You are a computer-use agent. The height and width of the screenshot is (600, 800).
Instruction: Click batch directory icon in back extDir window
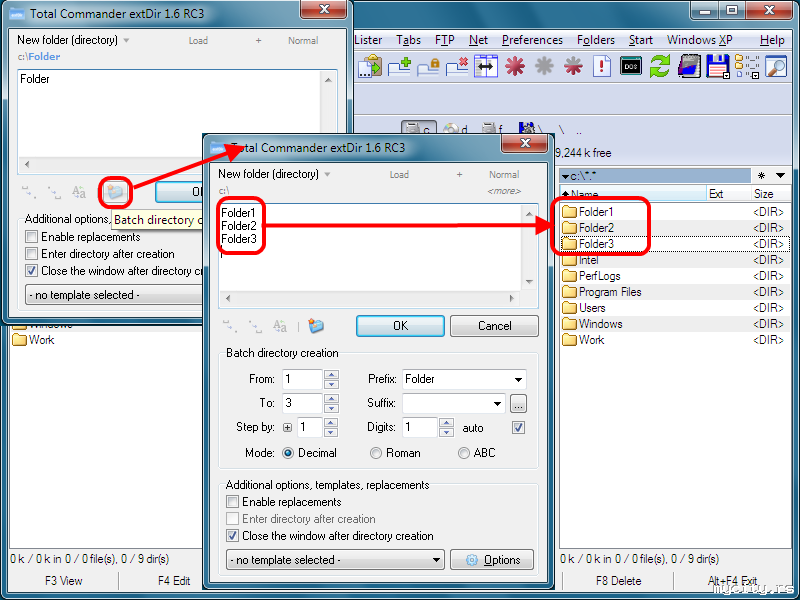point(115,192)
